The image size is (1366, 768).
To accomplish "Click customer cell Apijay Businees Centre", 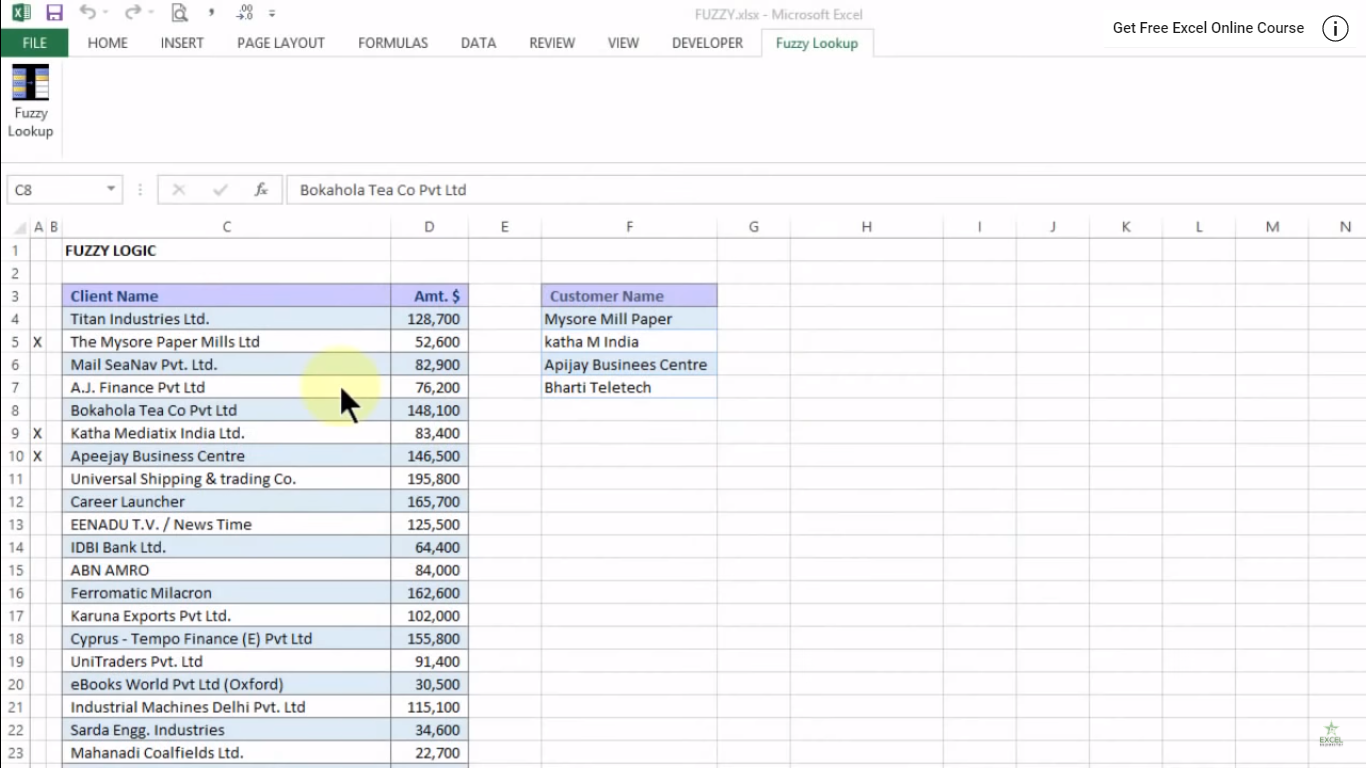I will tap(629, 365).
